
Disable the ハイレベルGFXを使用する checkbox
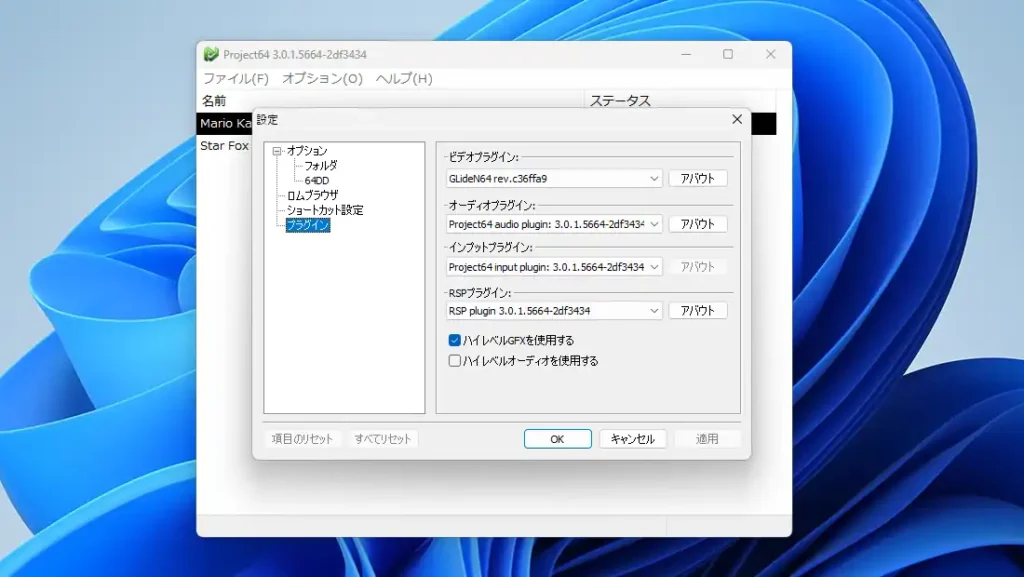(x=452, y=340)
